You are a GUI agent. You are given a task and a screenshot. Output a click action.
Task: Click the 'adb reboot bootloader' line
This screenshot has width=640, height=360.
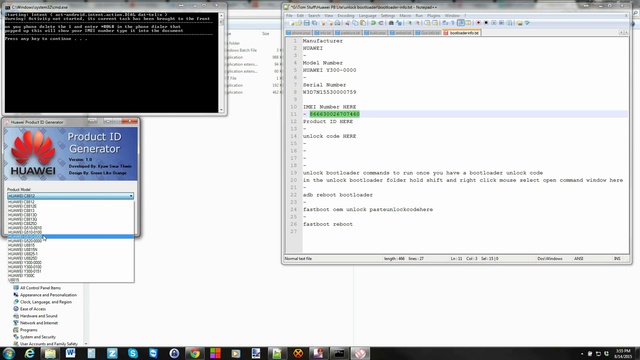click(338, 195)
